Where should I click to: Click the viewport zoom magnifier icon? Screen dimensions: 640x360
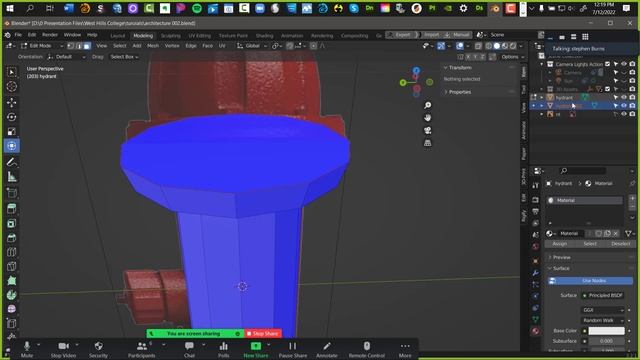coord(427,106)
